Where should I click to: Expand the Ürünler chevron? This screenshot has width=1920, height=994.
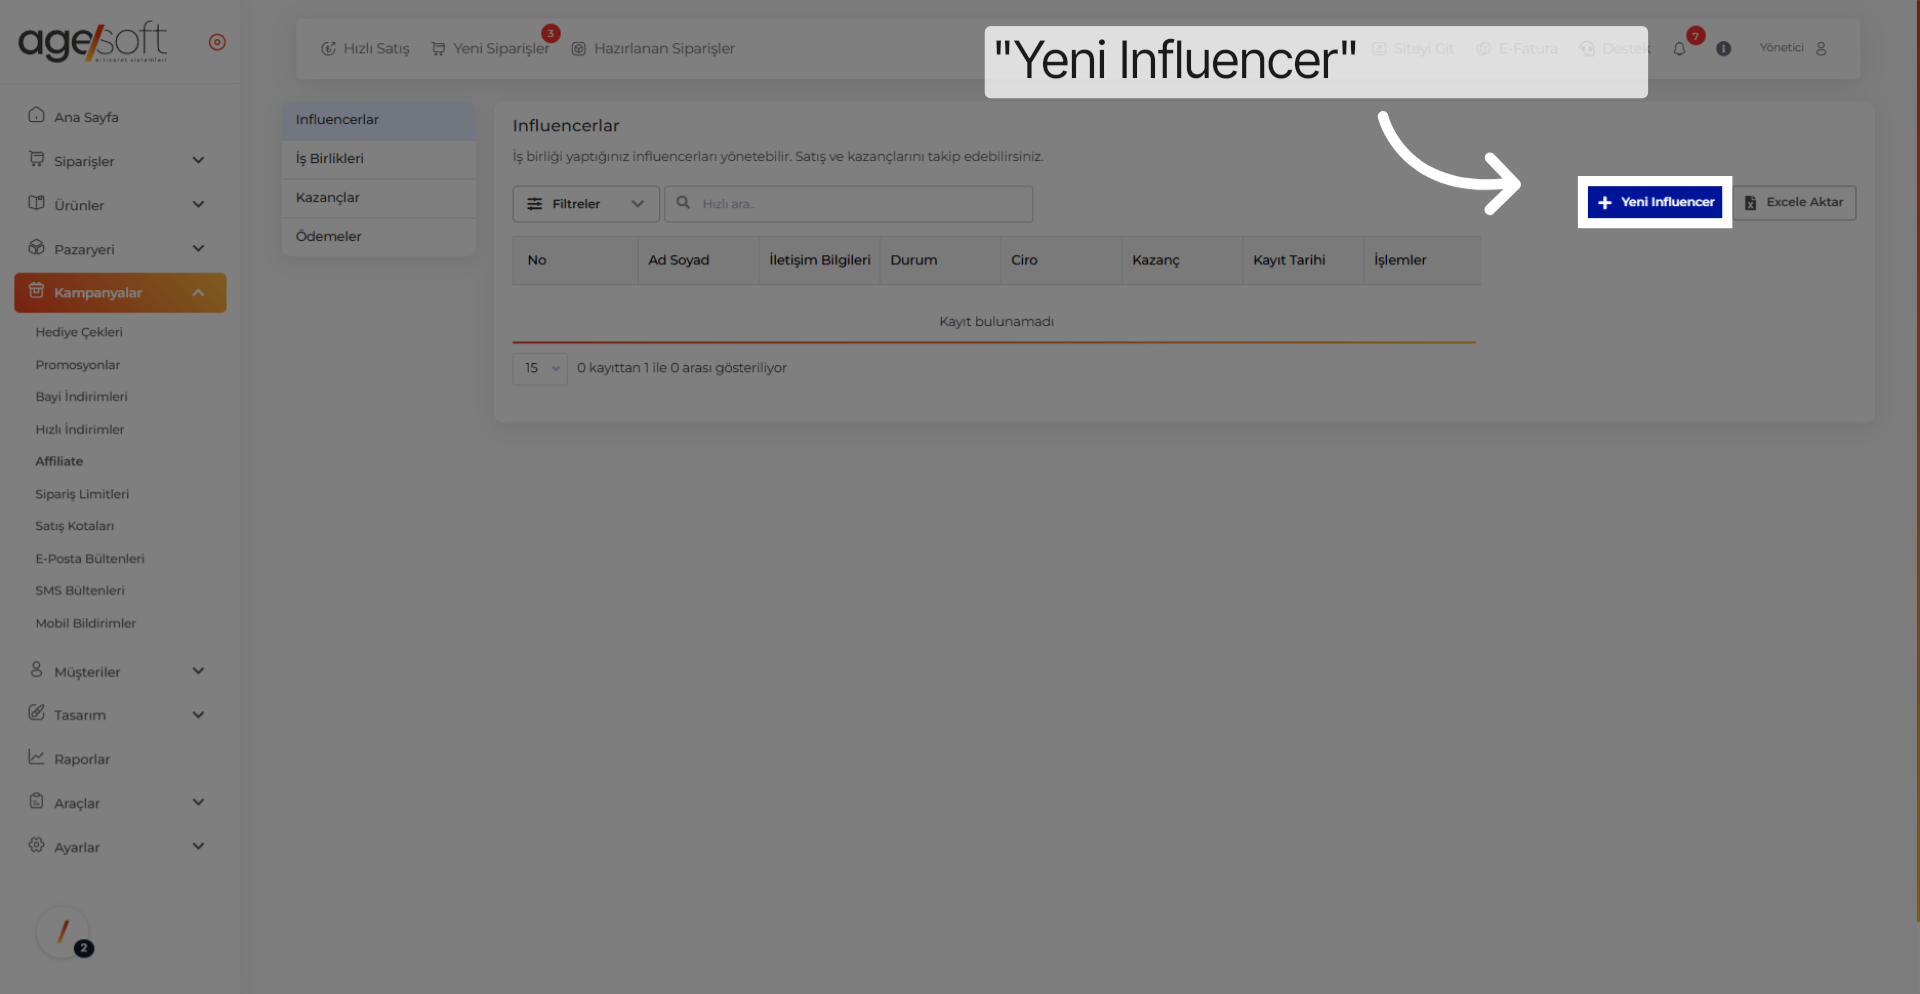pyautogui.click(x=198, y=204)
